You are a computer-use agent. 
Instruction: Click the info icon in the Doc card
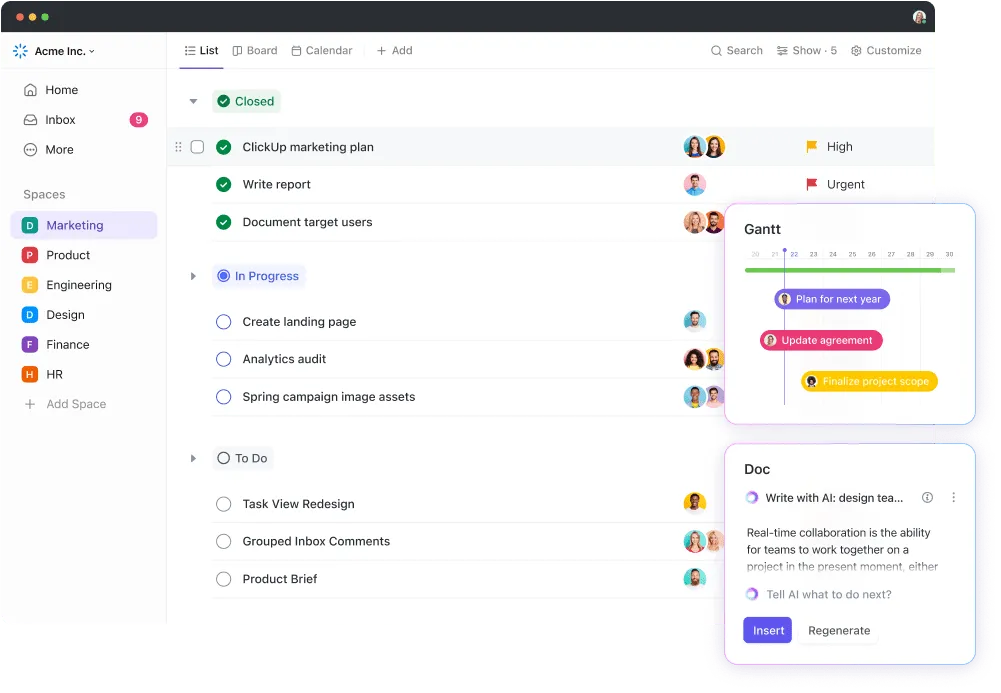click(x=927, y=498)
